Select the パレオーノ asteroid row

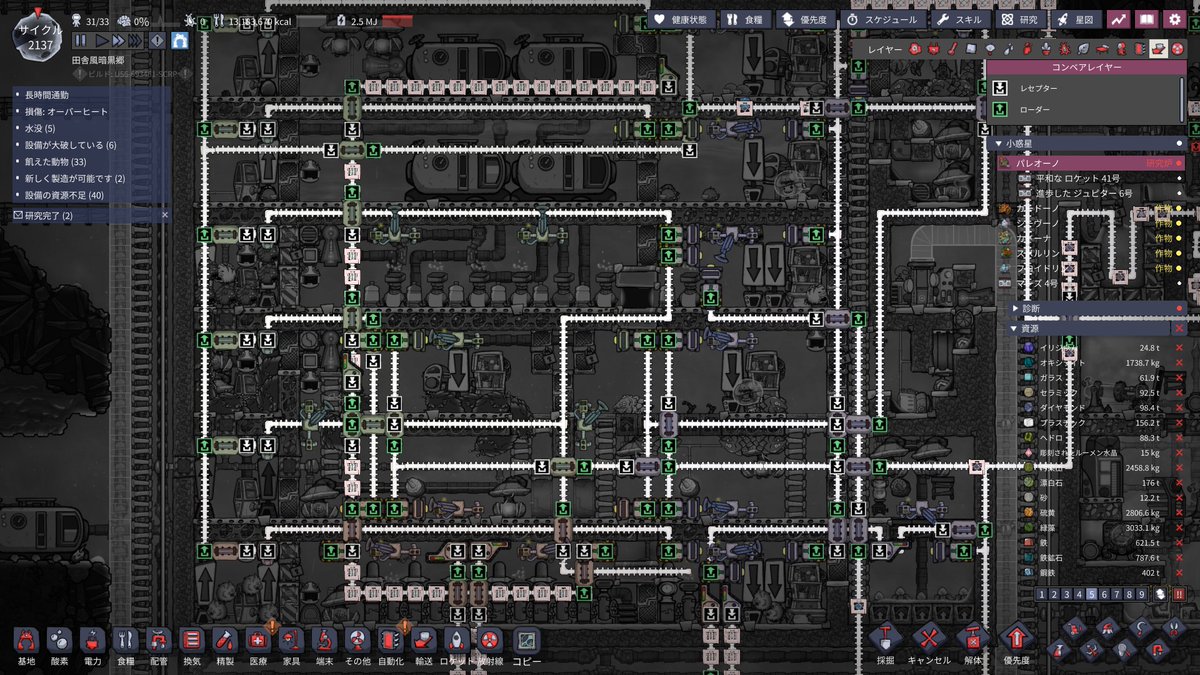pyautogui.click(x=1092, y=162)
